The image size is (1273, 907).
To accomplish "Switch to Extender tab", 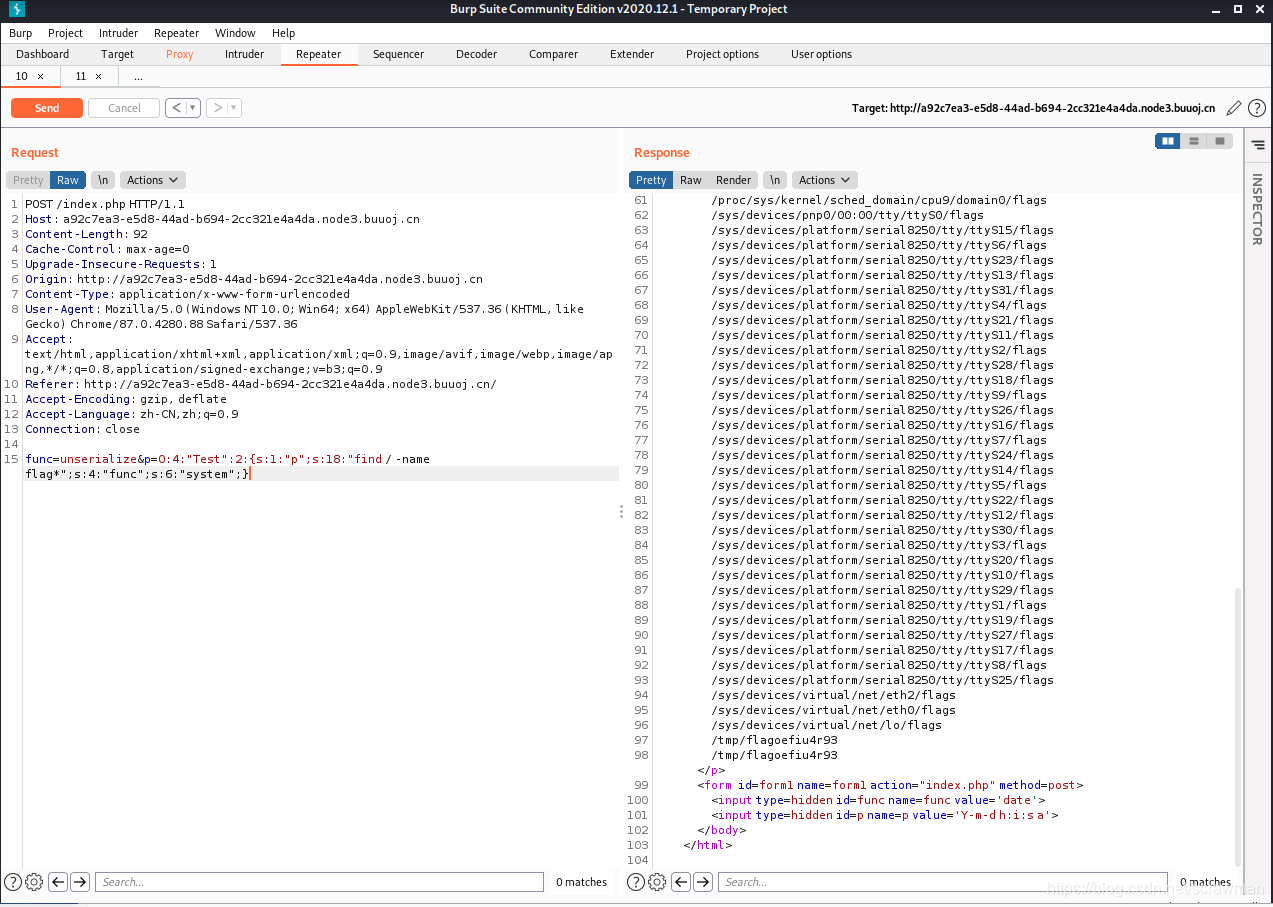I will point(632,54).
